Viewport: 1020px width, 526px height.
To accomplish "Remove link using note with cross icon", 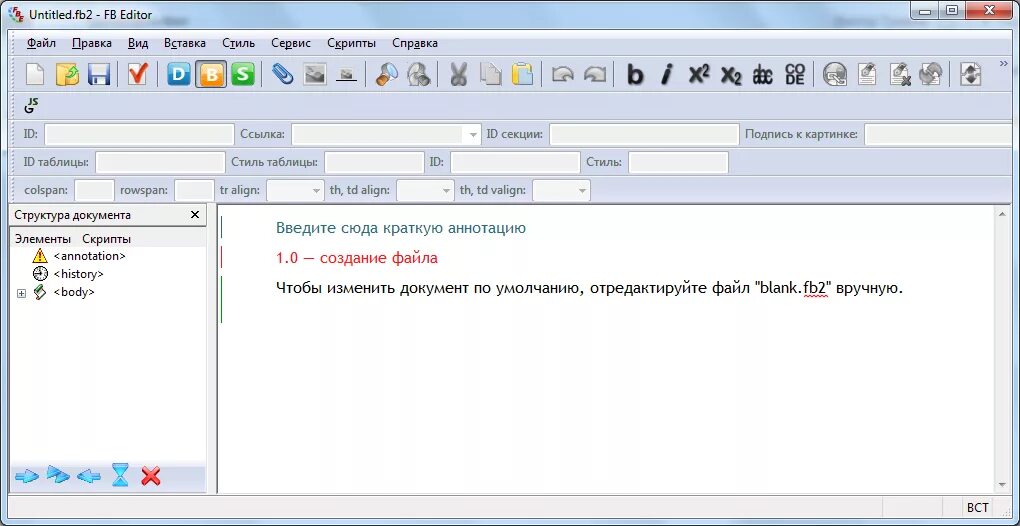I will 899,74.
